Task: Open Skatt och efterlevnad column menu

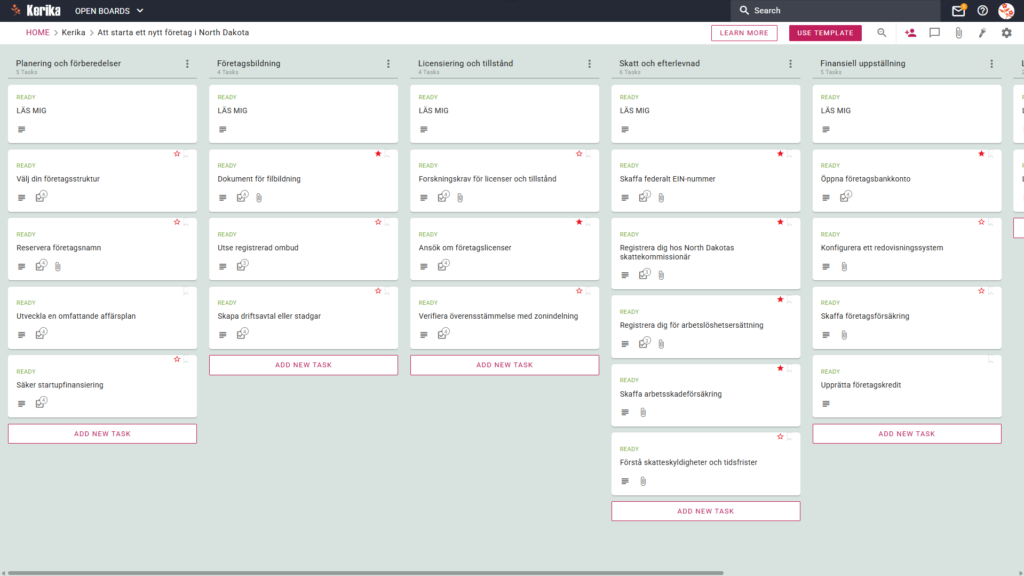Action: (x=791, y=64)
